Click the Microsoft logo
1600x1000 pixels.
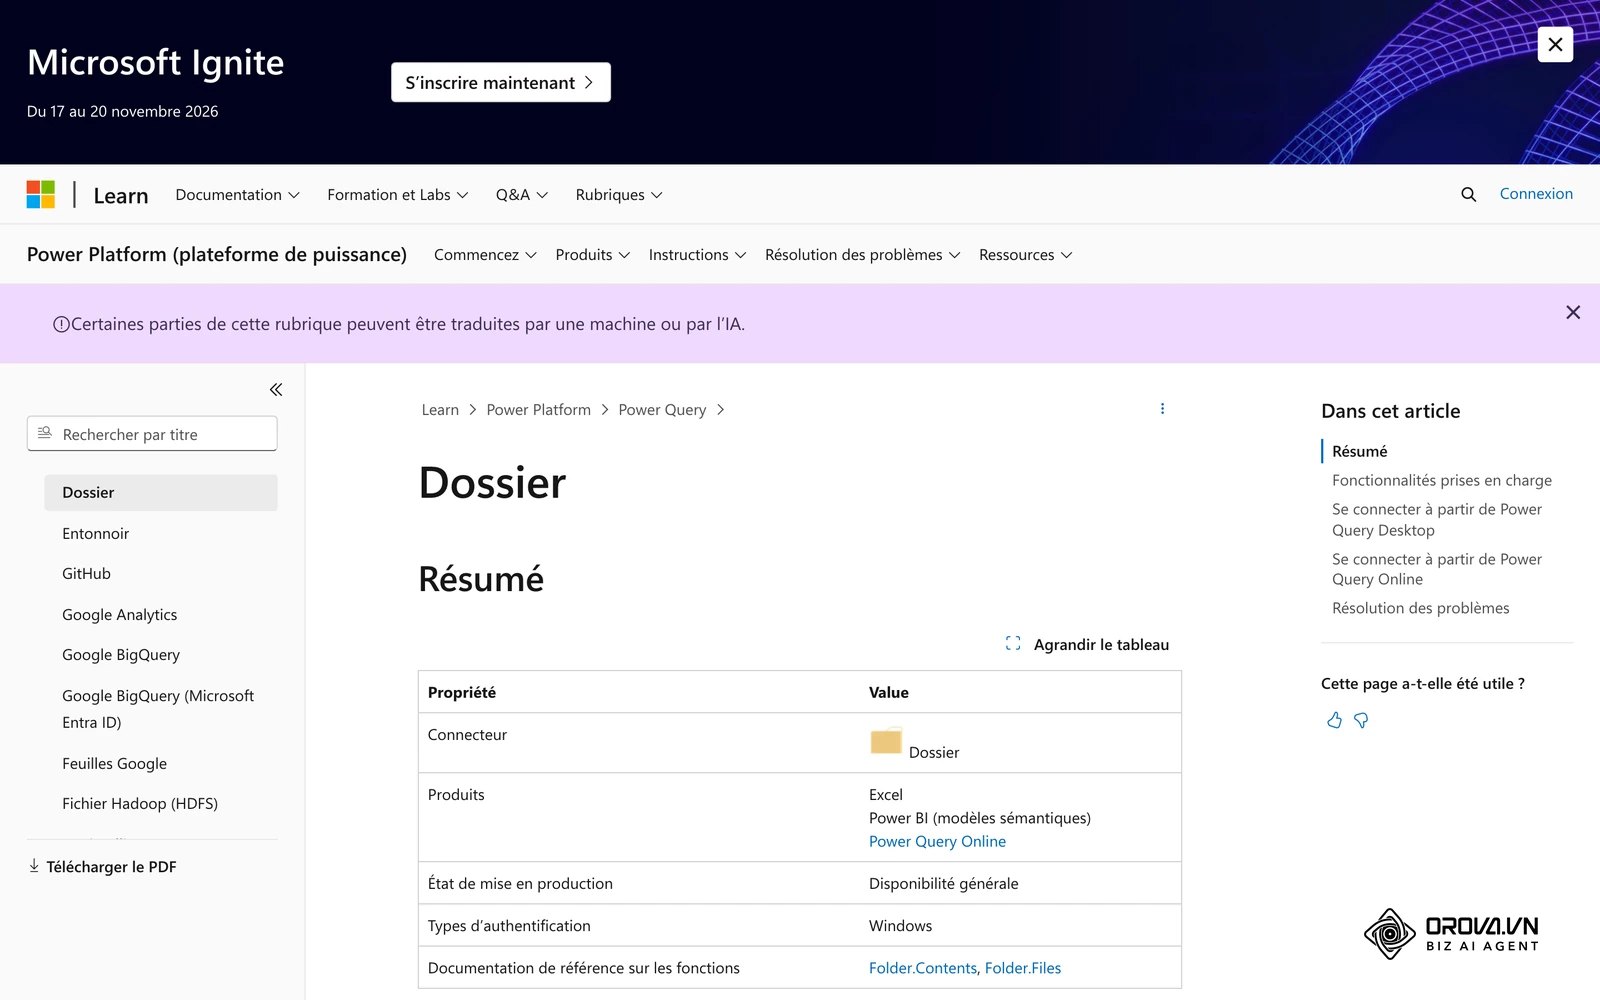(x=41, y=194)
